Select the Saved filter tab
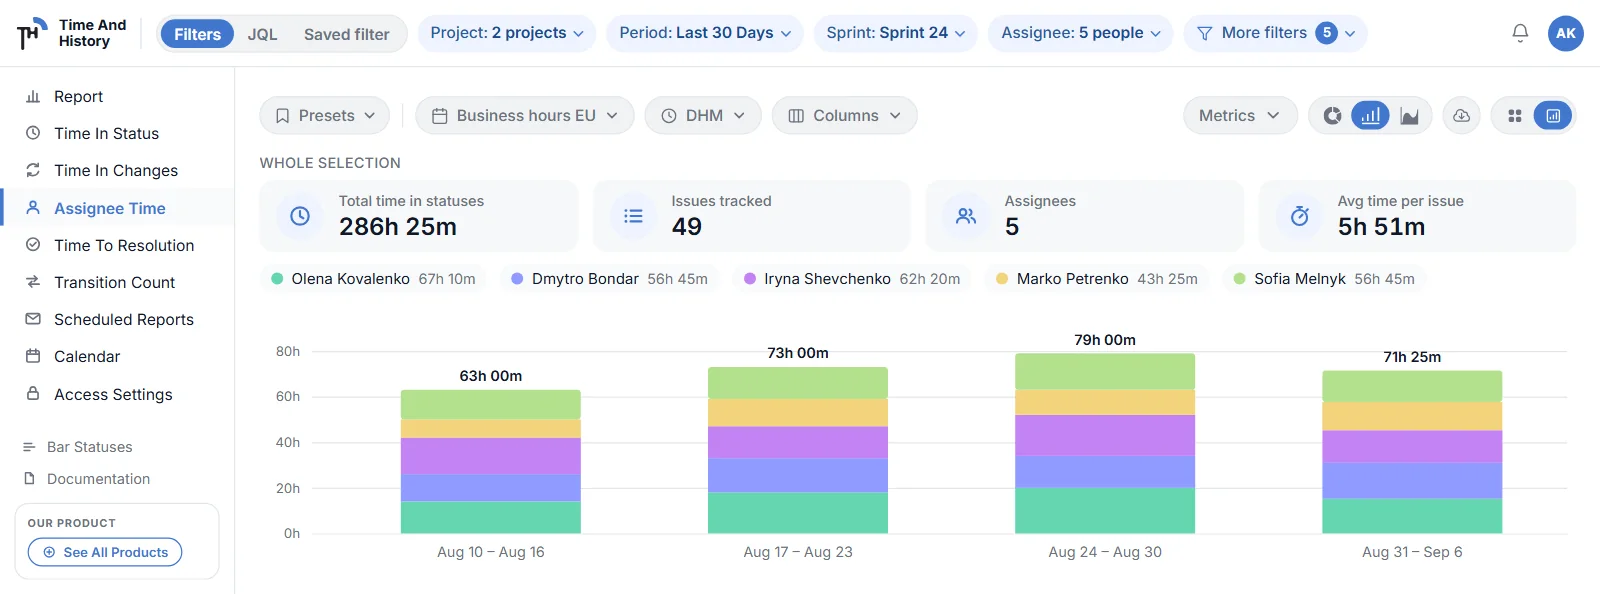 coord(346,34)
